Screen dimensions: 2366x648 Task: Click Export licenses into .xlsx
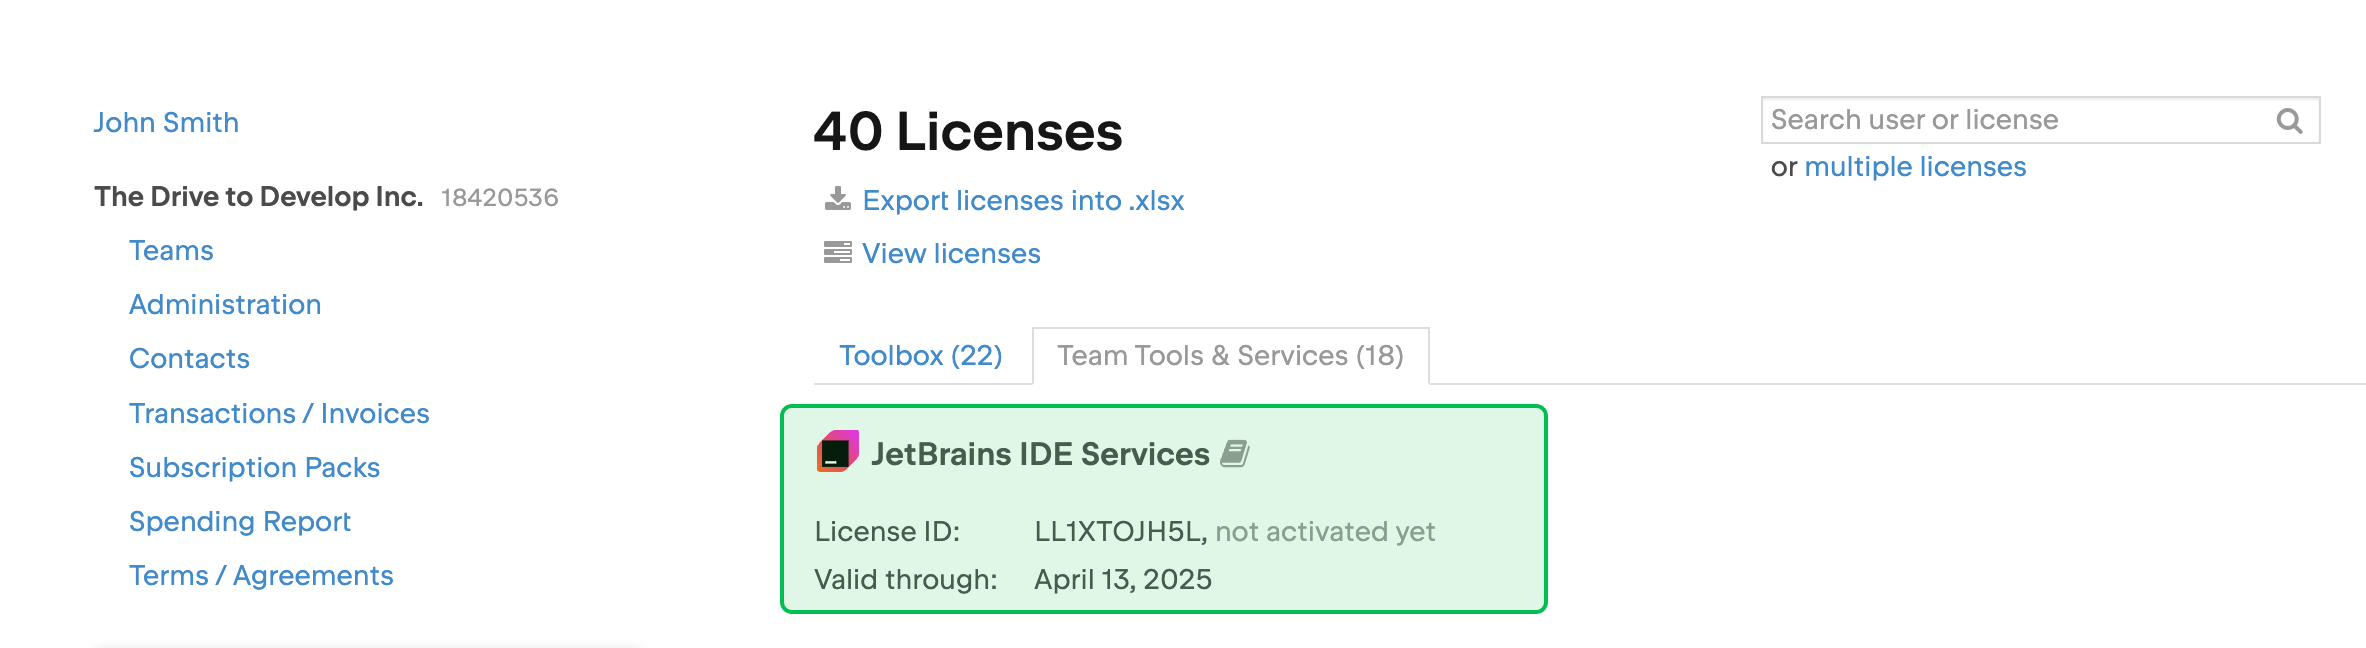pyautogui.click(x=1023, y=200)
